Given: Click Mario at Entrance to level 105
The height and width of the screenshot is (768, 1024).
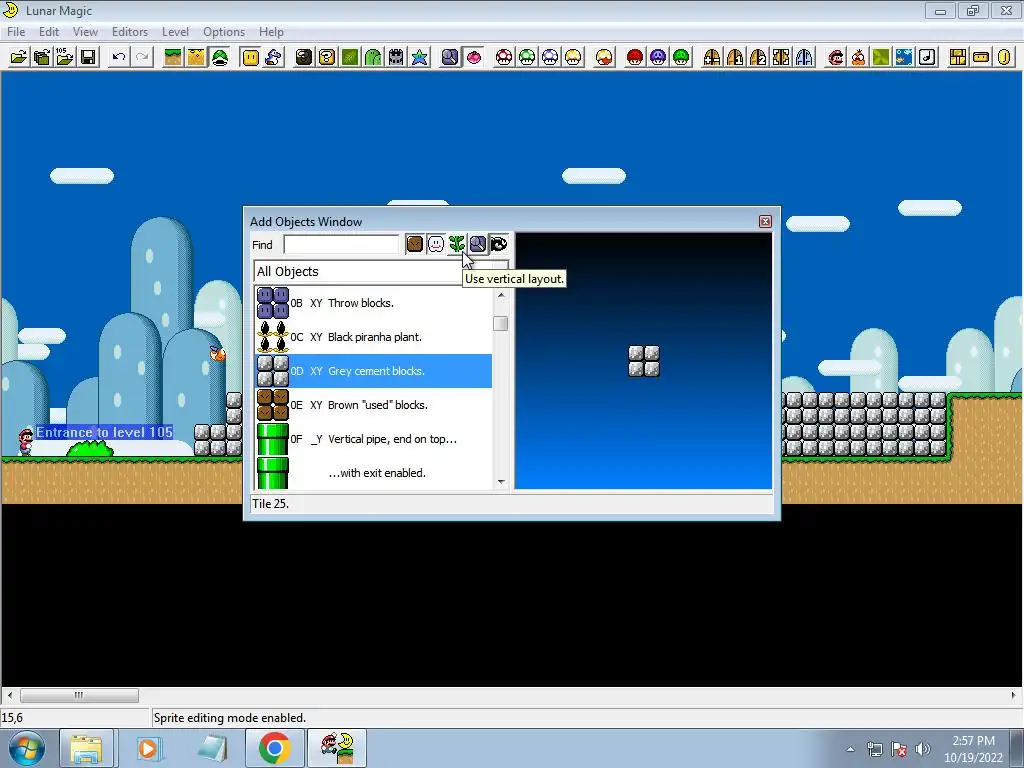Looking at the screenshot, I should point(25,442).
